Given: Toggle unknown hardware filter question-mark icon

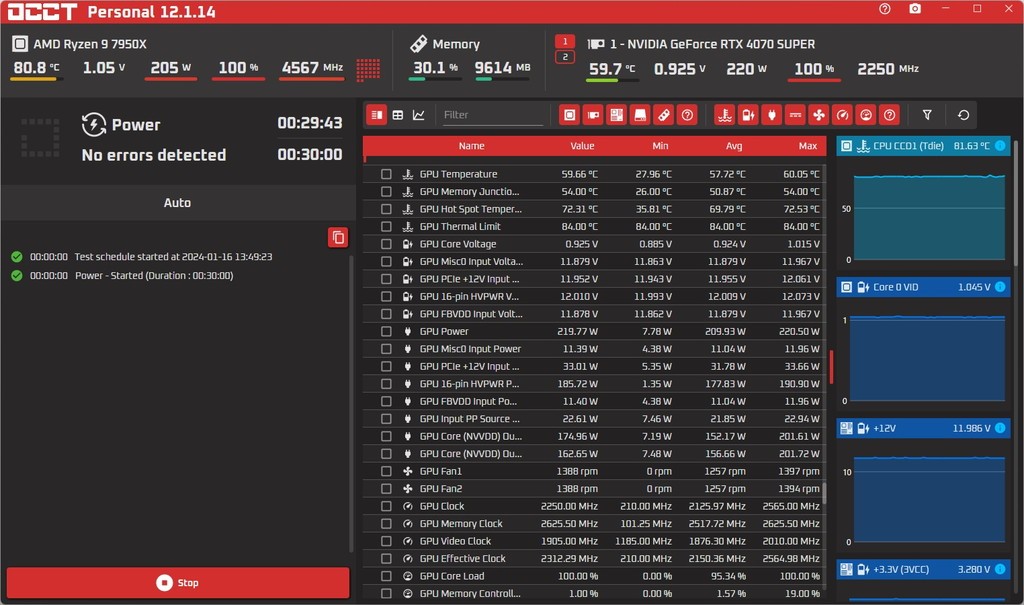Looking at the screenshot, I should 687,115.
